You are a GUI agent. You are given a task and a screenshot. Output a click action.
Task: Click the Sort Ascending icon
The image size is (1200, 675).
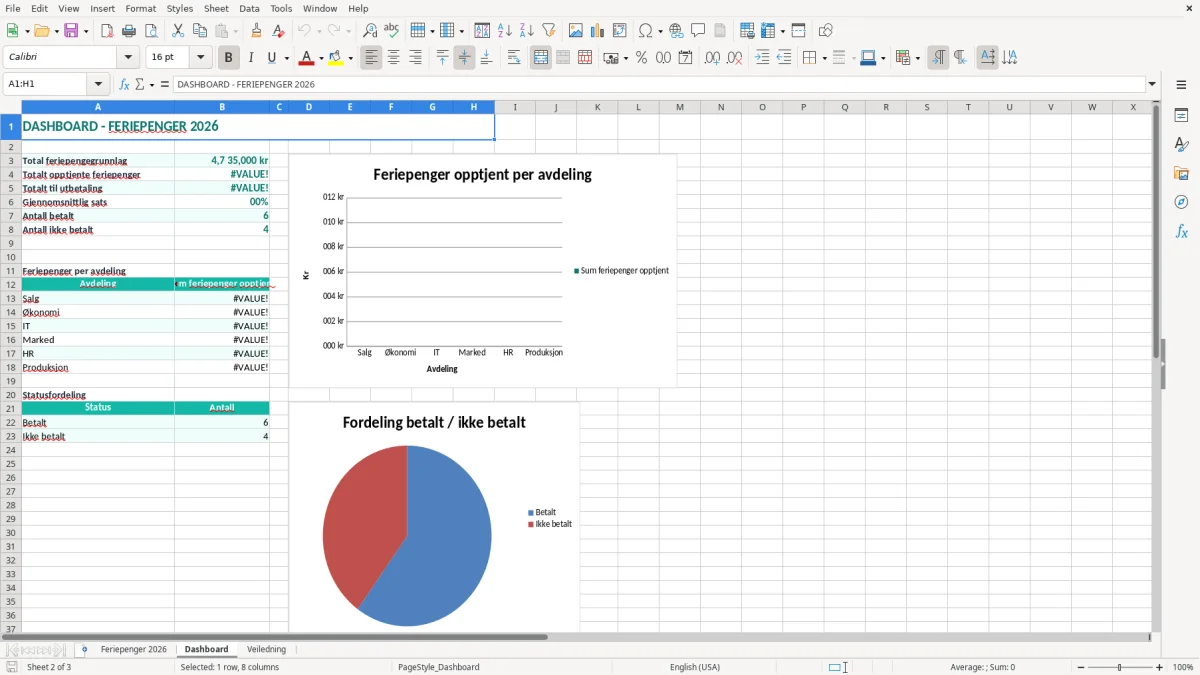pos(505,31)
